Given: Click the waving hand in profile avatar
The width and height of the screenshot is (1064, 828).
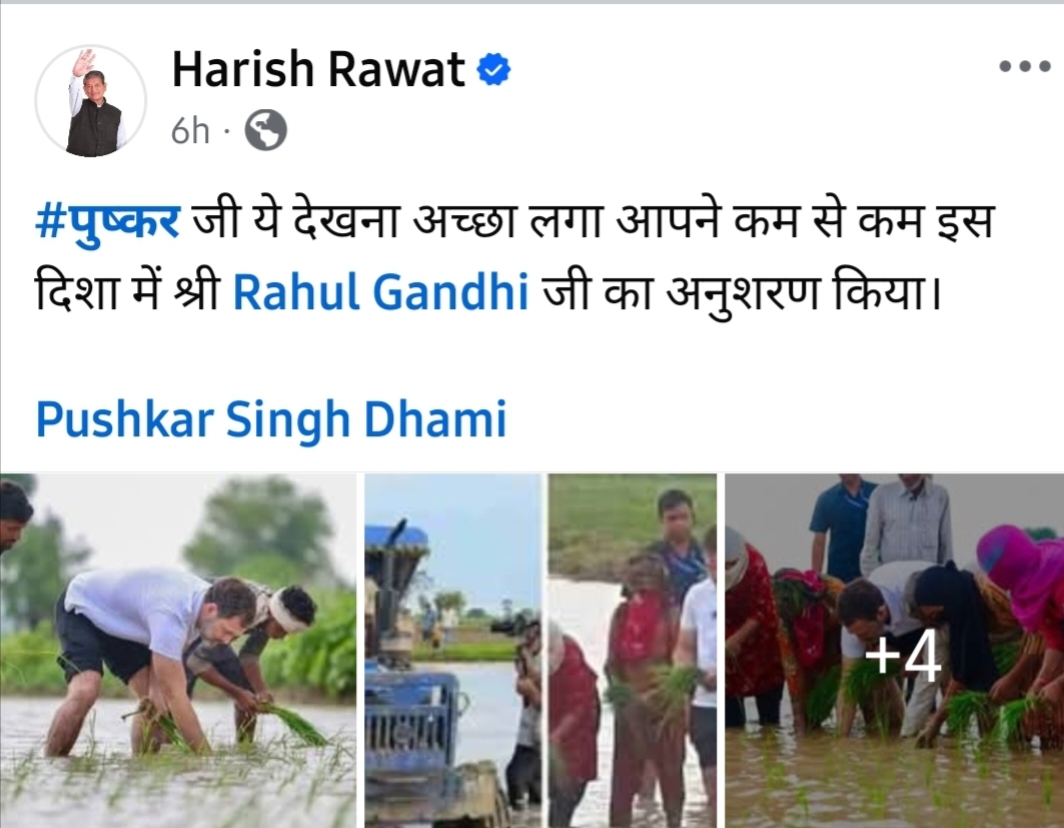Looking at the screenshot, I should coord(85,61).
